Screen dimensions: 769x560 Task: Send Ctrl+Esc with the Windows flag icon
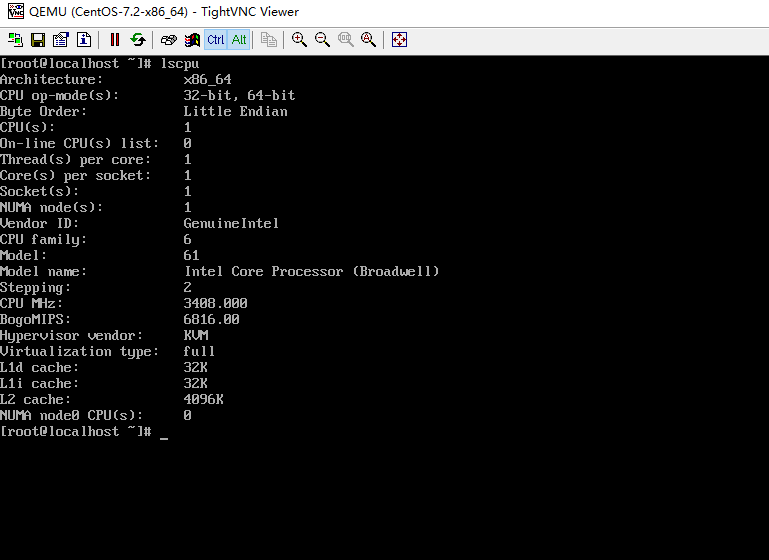(x=192, y=40)
